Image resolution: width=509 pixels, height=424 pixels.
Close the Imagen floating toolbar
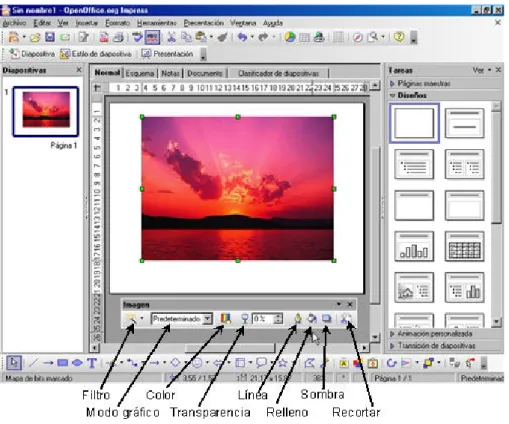coord(350,304)
